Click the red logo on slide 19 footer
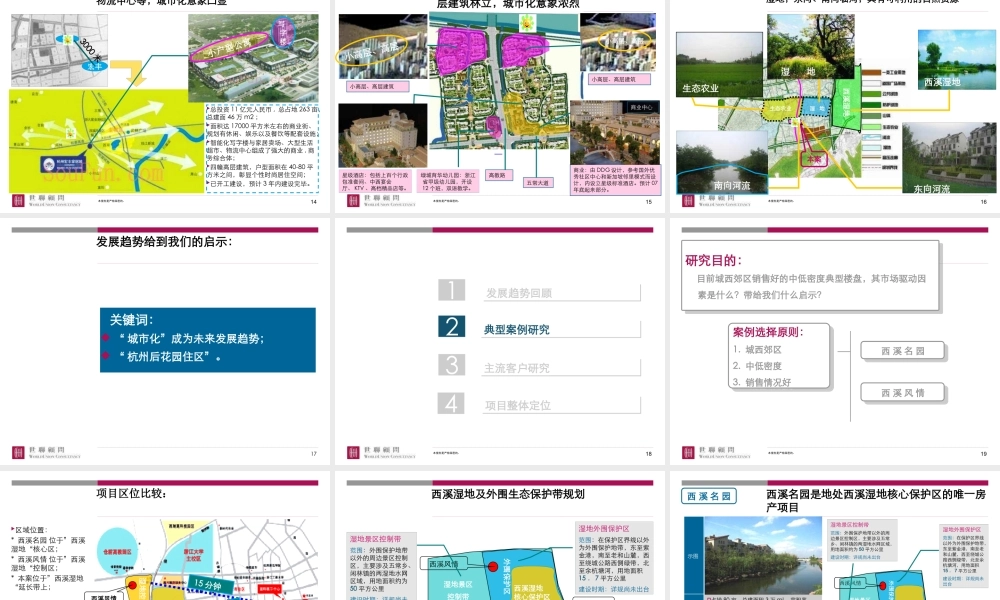1000x600 pixels. tap(688, 453)
